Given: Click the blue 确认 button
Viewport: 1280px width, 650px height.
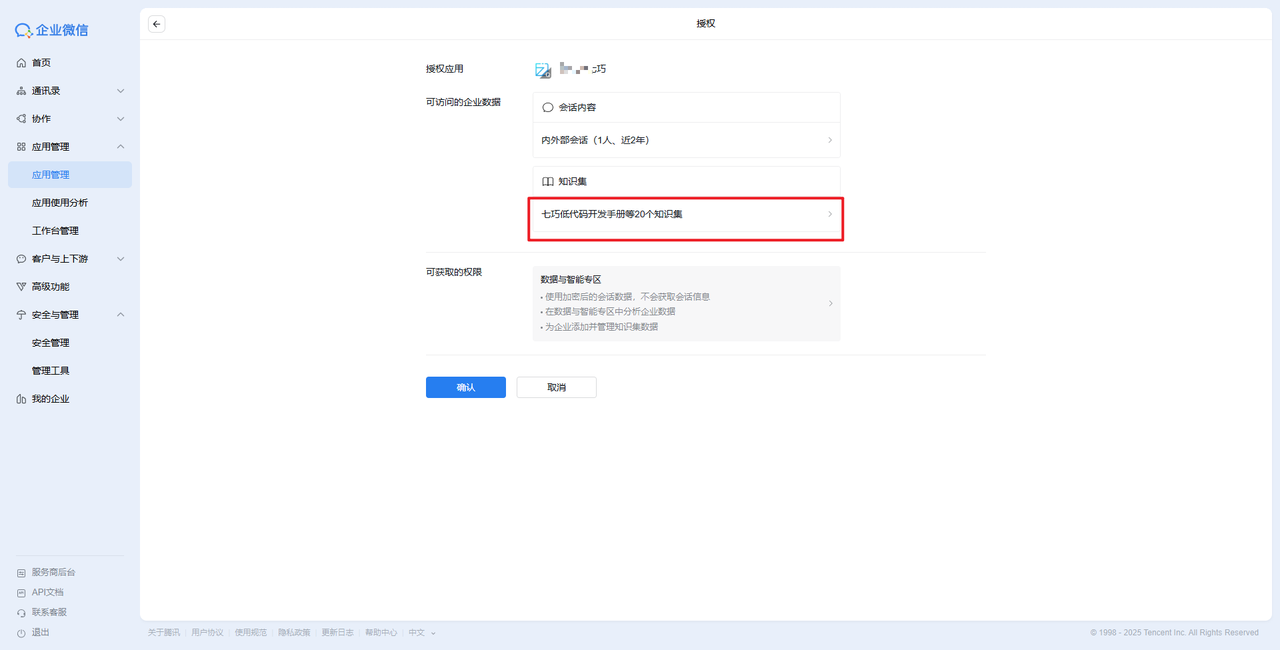Looking at the screenshot, I should (x=465, y=387).
